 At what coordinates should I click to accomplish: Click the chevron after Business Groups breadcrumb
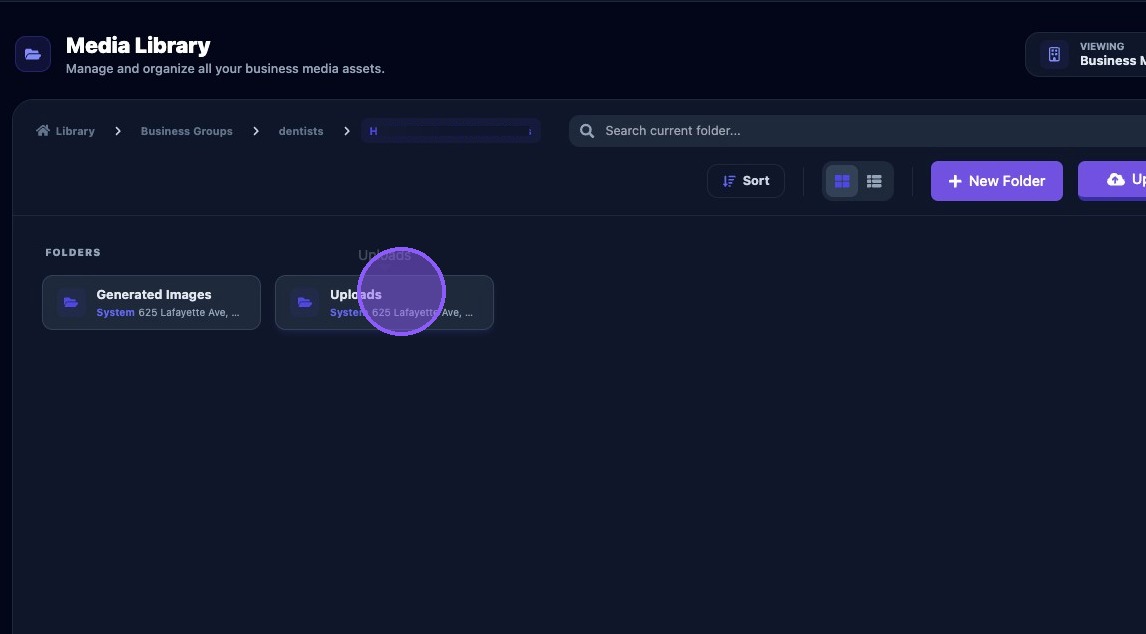click(256, 131)
